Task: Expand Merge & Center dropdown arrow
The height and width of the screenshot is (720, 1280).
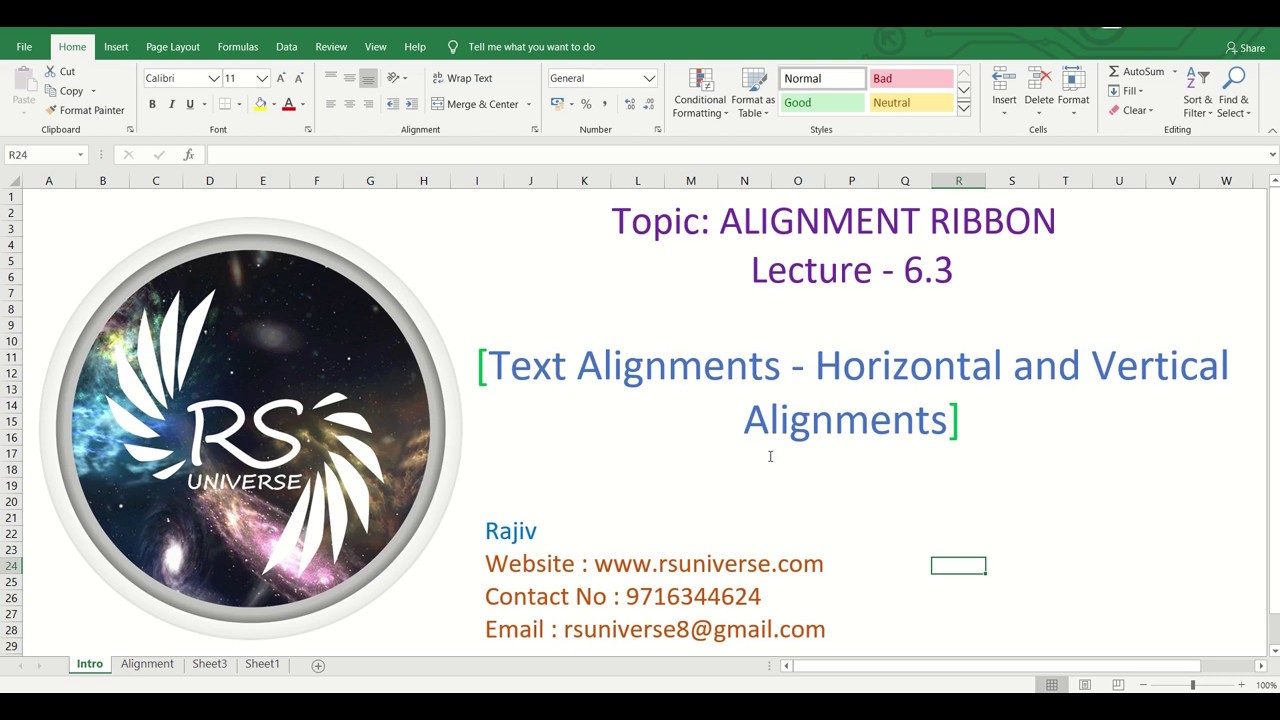Action: point(529,104)
